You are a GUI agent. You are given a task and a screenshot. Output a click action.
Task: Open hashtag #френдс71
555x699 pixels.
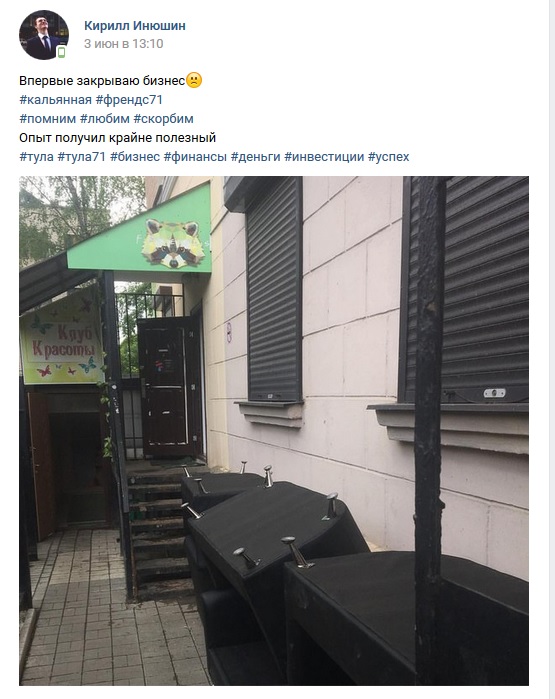click(129, 100)
